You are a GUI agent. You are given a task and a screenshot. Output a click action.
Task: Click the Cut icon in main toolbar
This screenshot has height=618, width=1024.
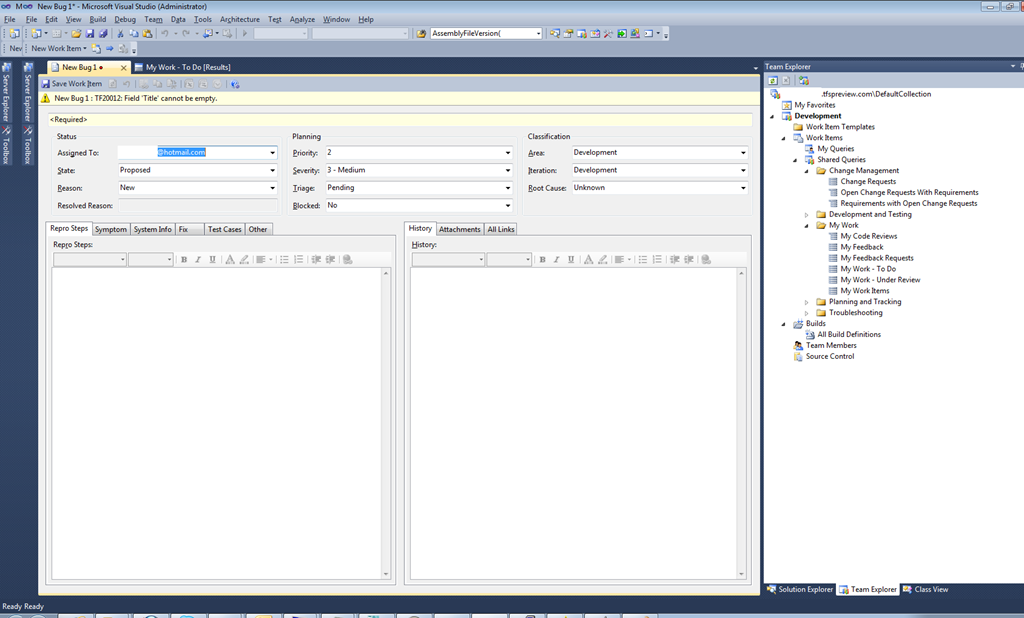(x=120, y=33)
